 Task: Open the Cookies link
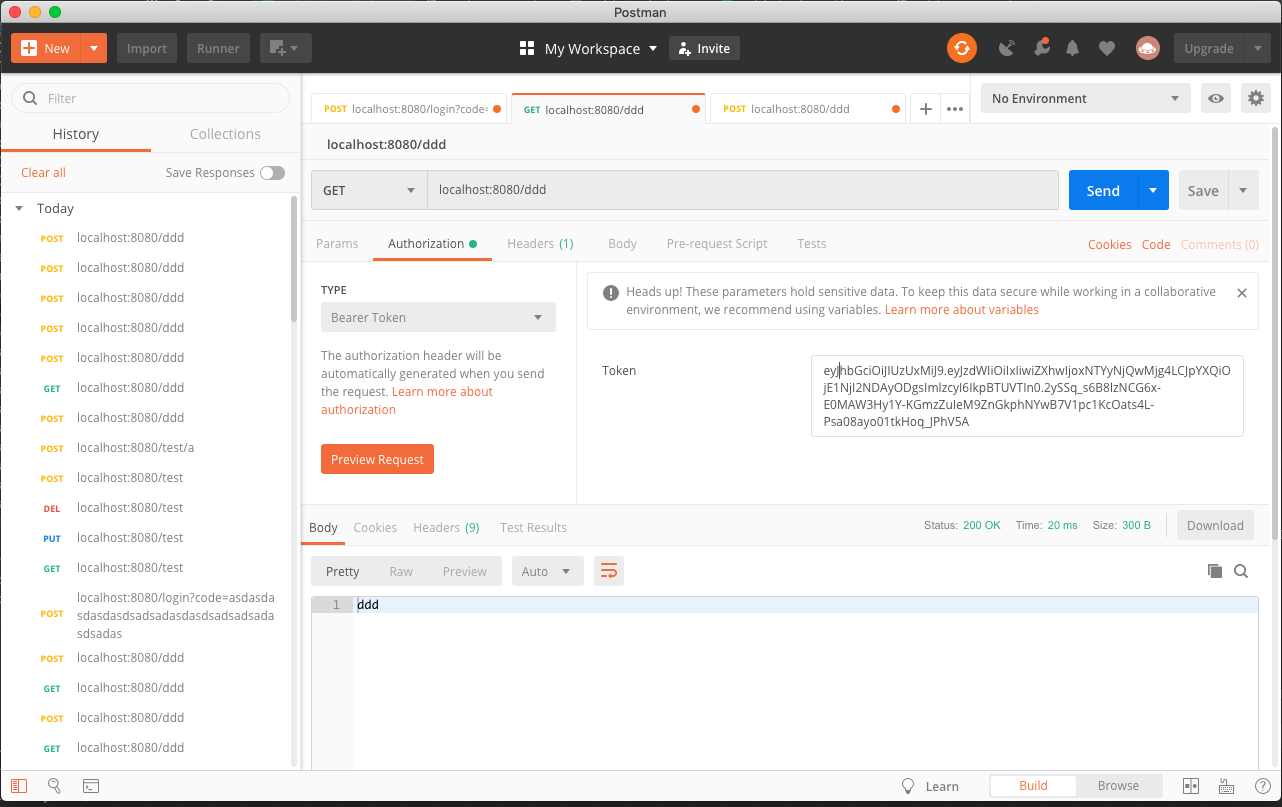click(1110, 244)
